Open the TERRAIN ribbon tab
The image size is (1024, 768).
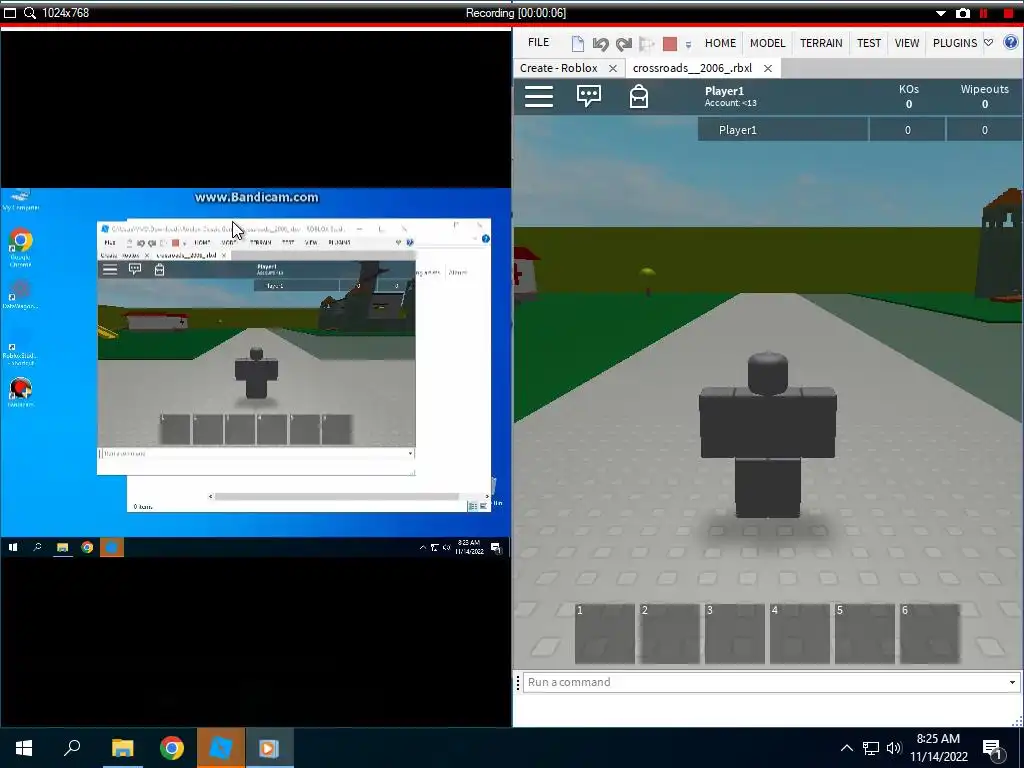click(821, 43)
